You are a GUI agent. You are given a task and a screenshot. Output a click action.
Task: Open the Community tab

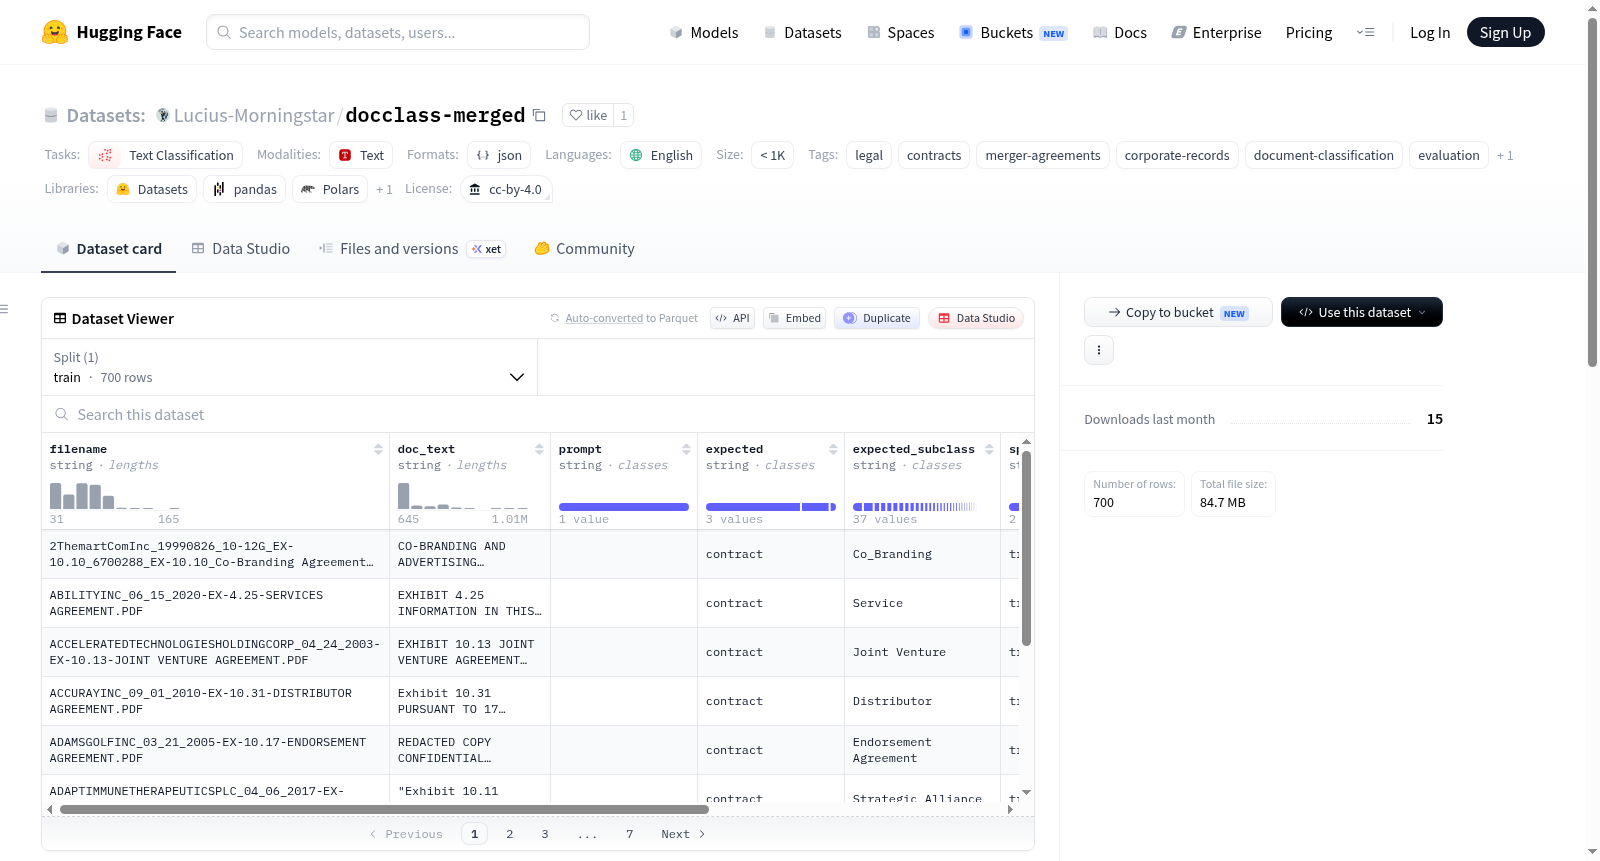[585, 248]
